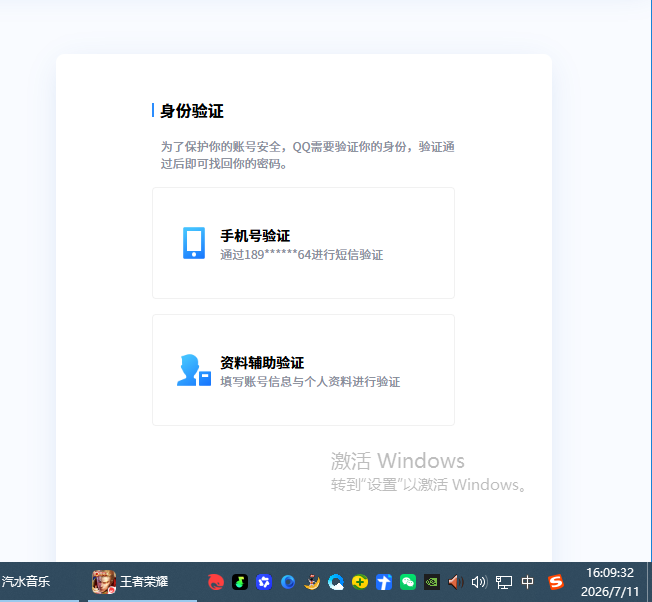The height and width of the screenshot is (602, 652).
Task: Click the blue swirl browser tray icon
Action: (x=288, y=582)
